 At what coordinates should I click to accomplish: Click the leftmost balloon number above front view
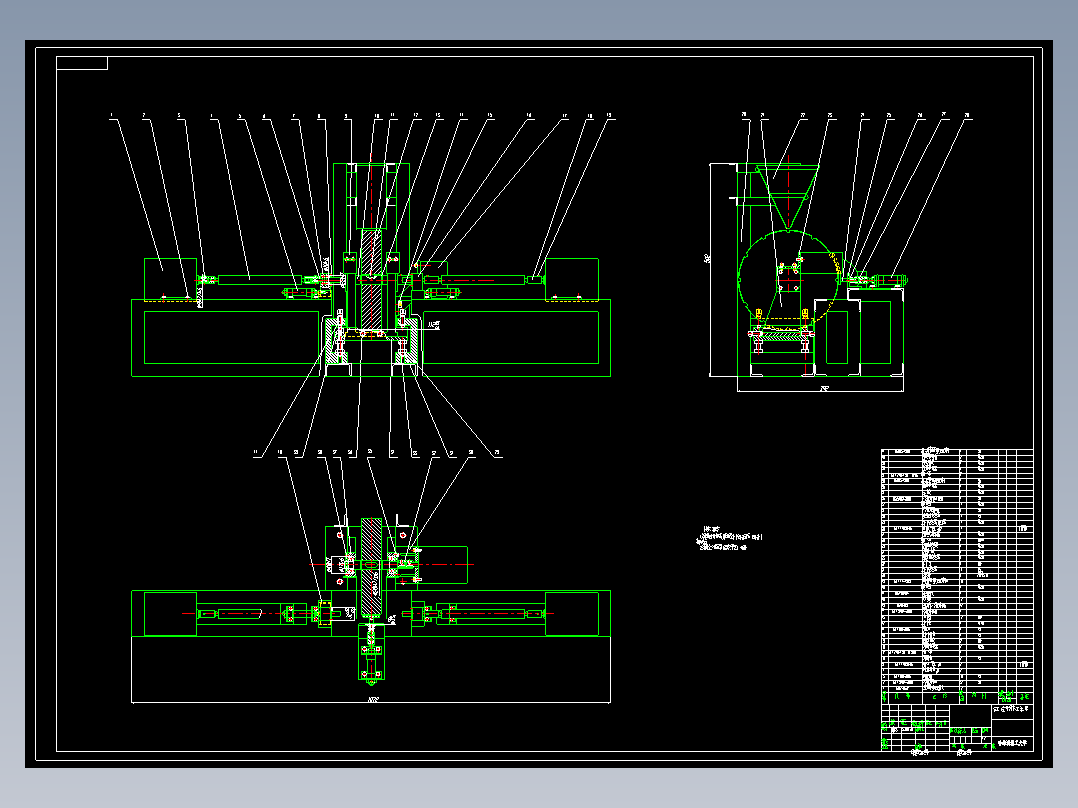pos(111,116)
